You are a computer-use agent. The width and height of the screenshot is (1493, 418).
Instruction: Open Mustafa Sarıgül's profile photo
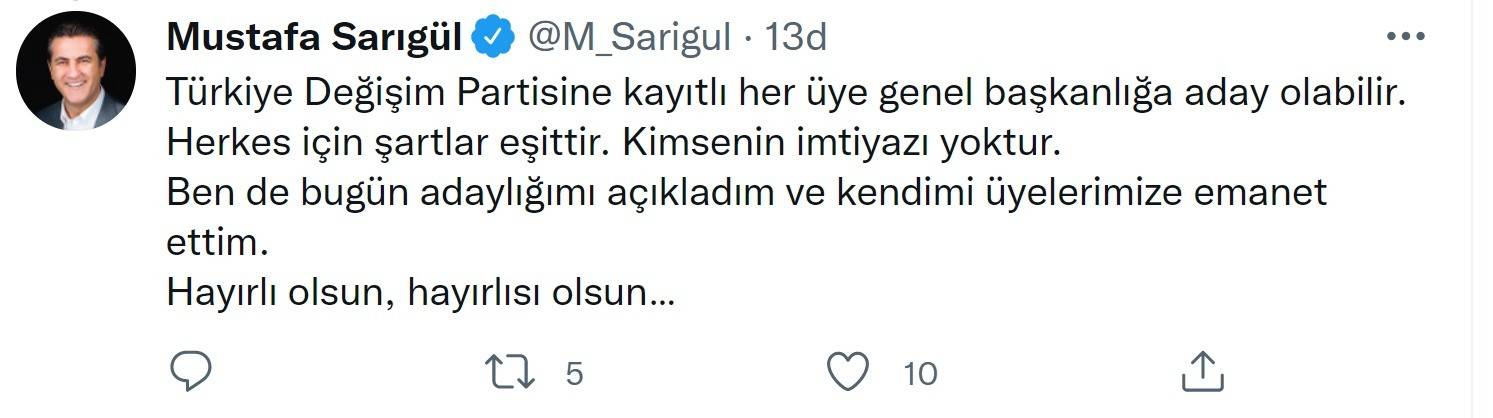pyautogui.click(x=76, y=71)
